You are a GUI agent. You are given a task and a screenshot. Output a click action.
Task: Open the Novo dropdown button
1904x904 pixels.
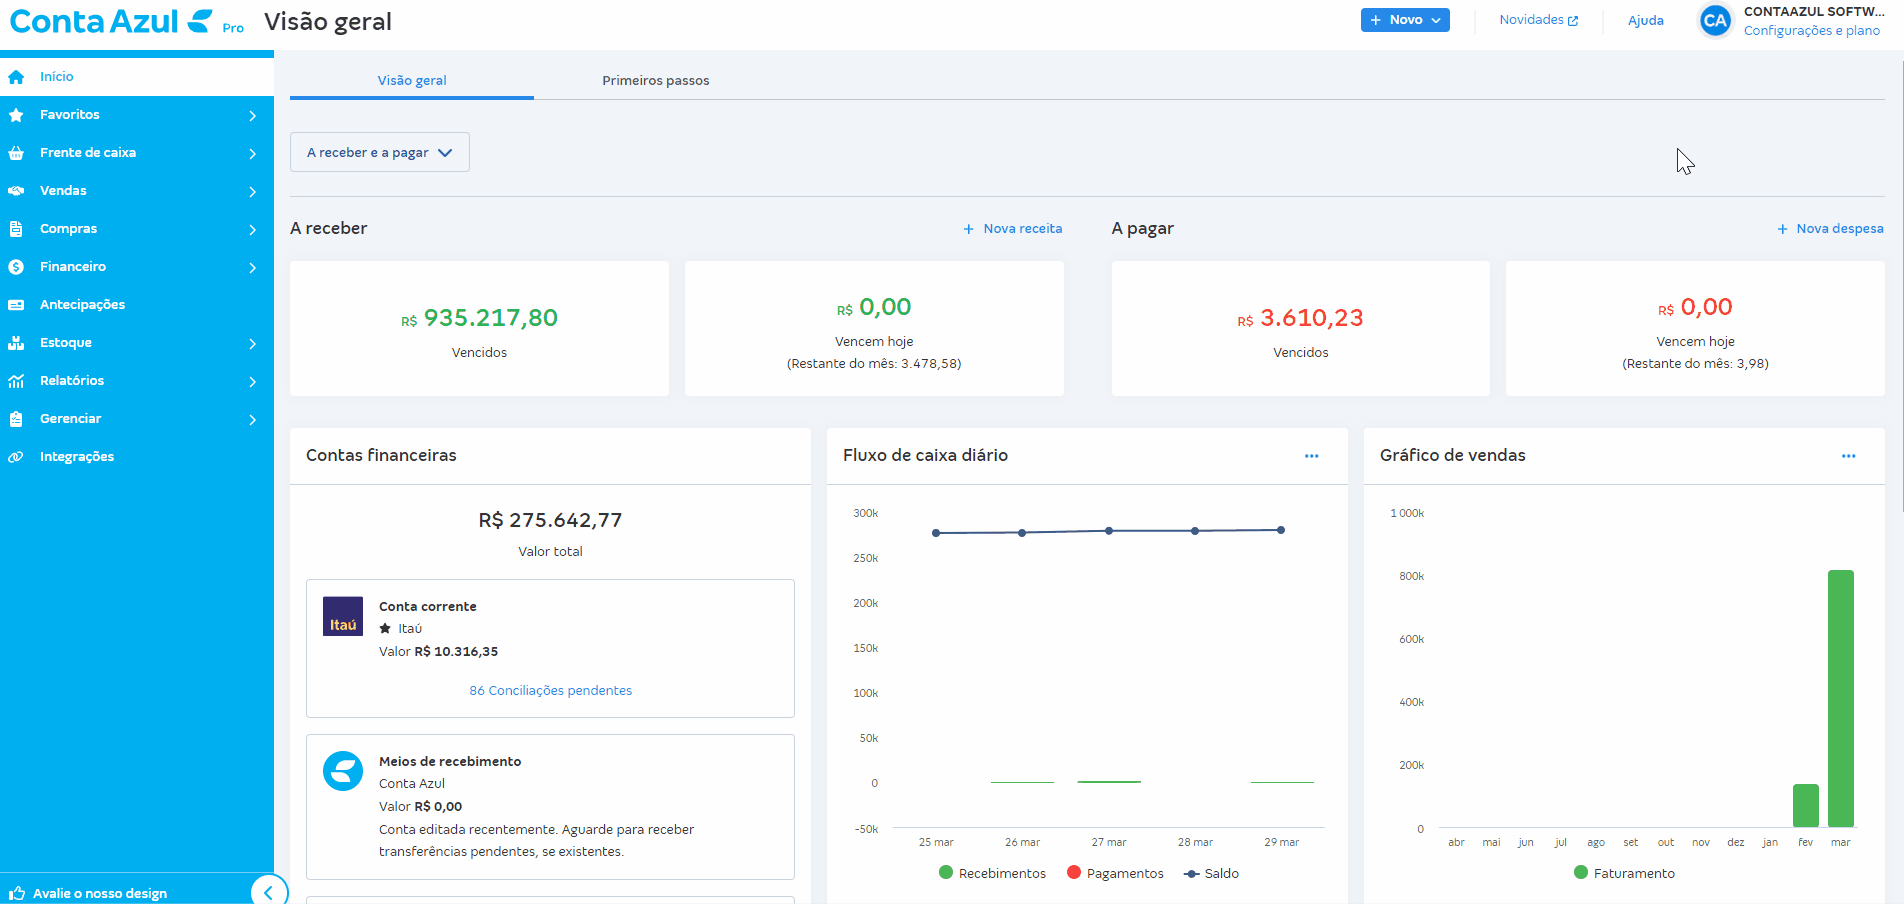tap(1404, 19)
